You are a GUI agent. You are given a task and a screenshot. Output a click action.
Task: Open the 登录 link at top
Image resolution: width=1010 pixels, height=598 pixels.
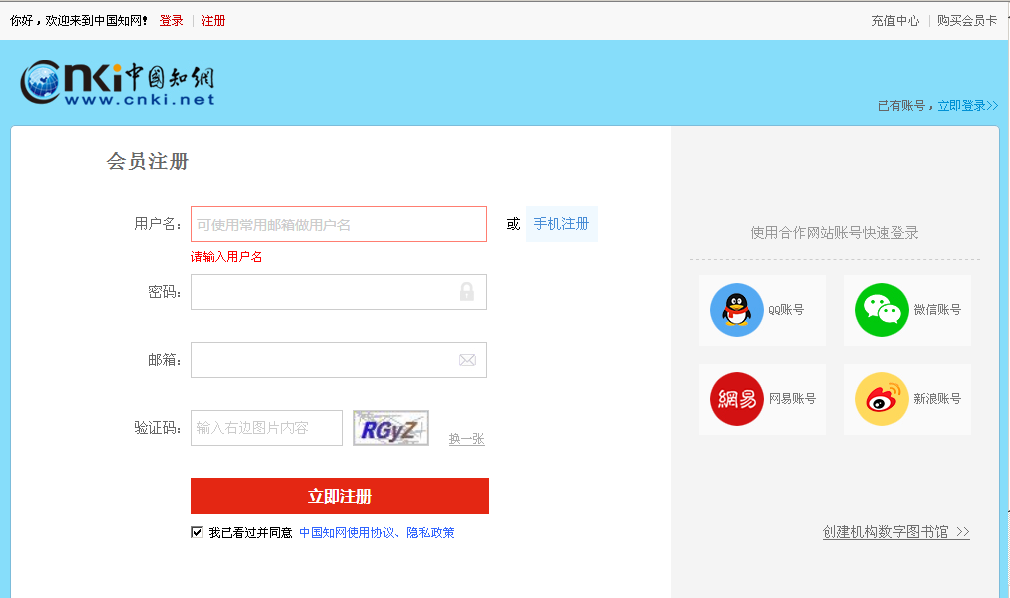(x=171, y=20)
